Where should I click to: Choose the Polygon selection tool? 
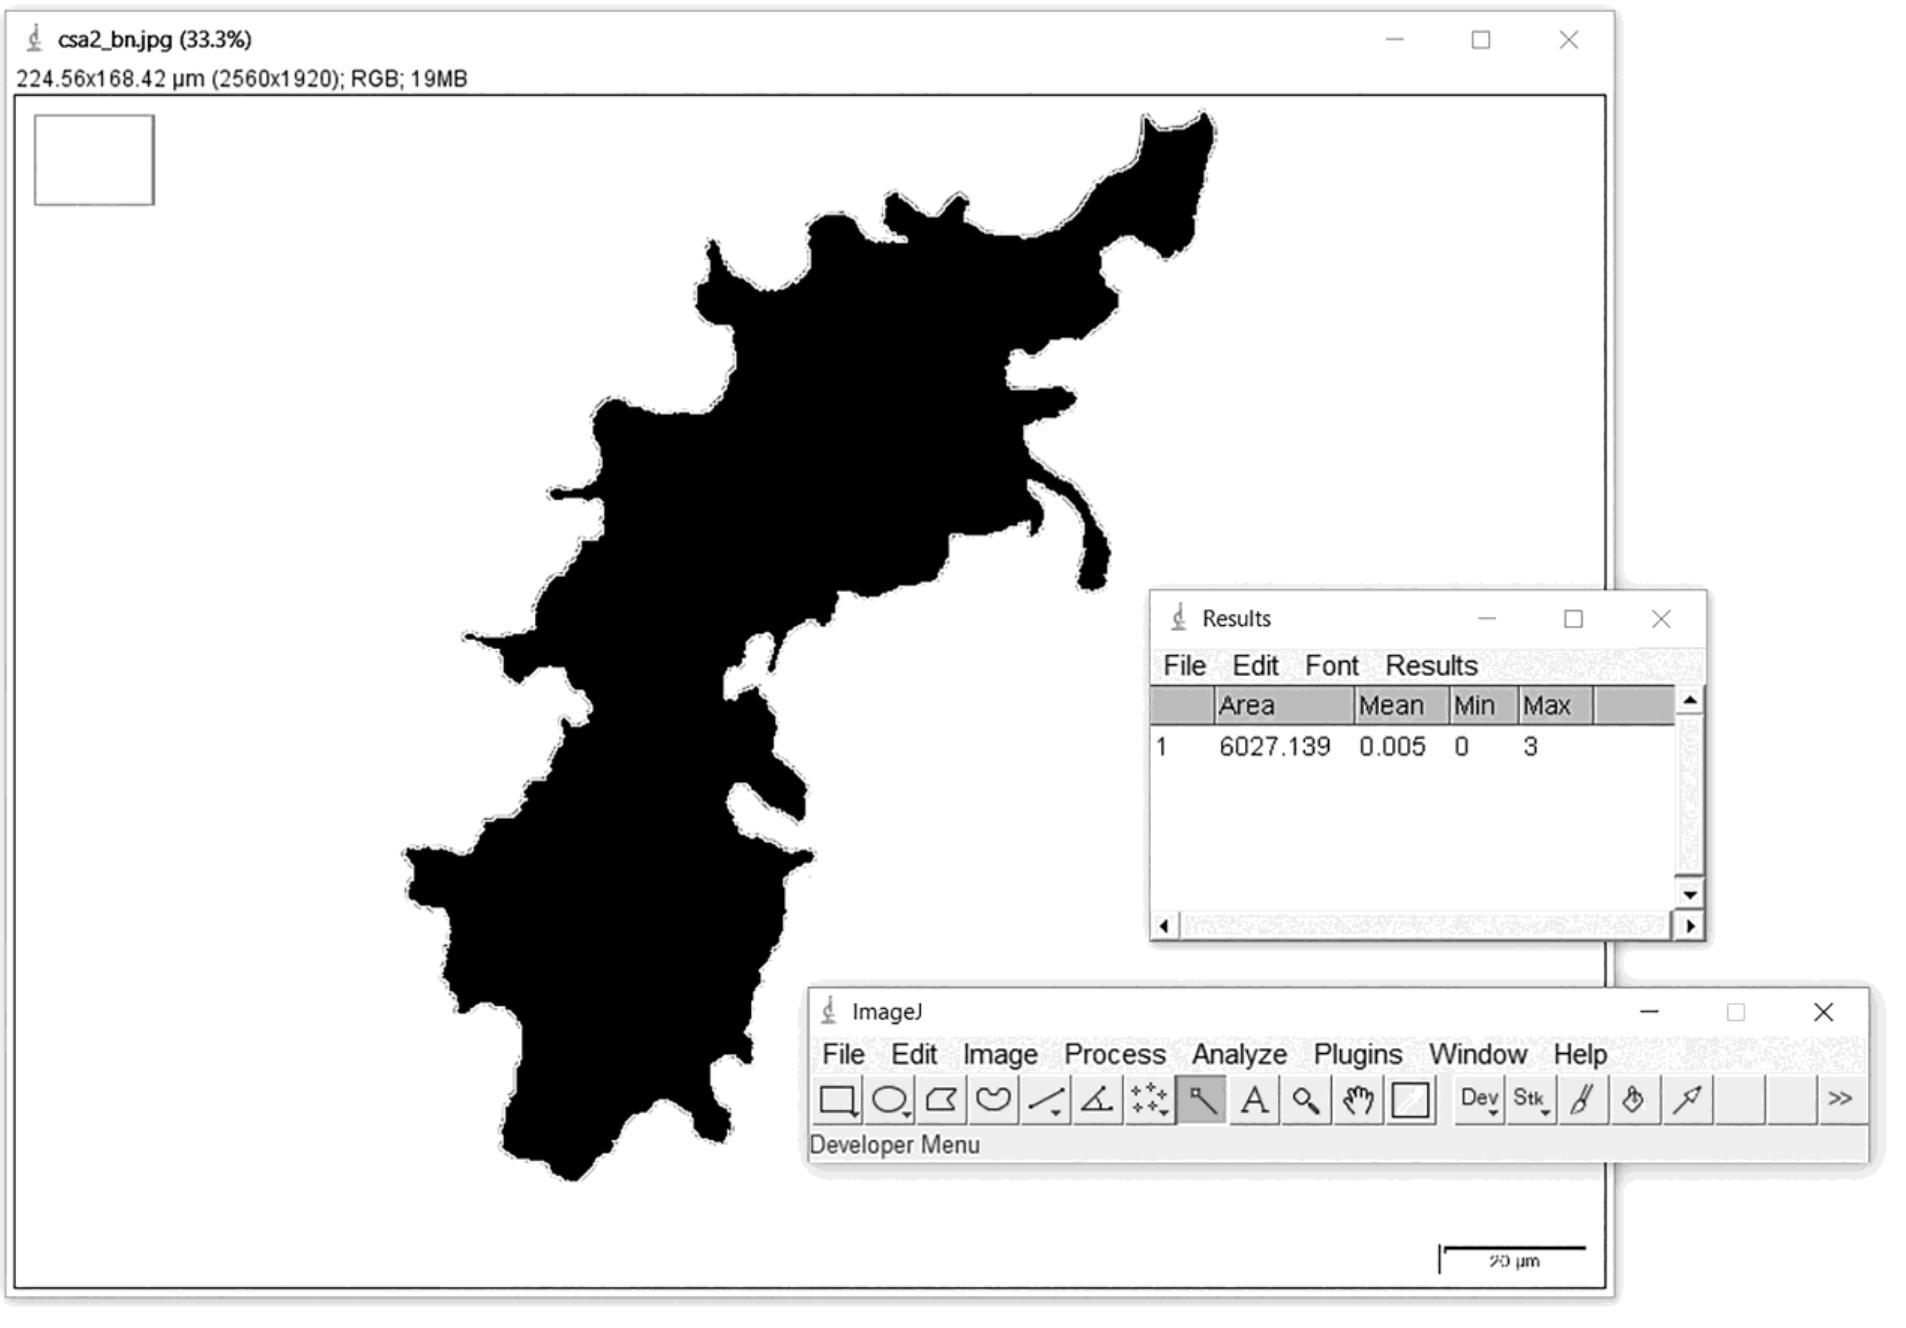[x=941, y=1100]
